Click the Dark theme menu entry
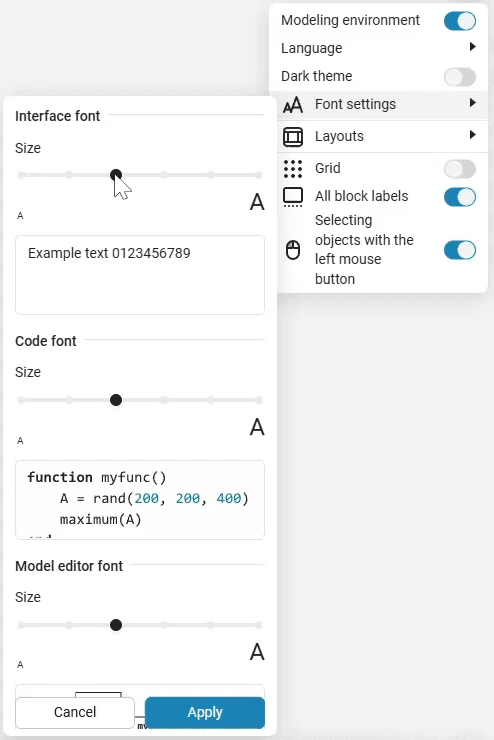 pyautogui.click(x=378, y=76)
